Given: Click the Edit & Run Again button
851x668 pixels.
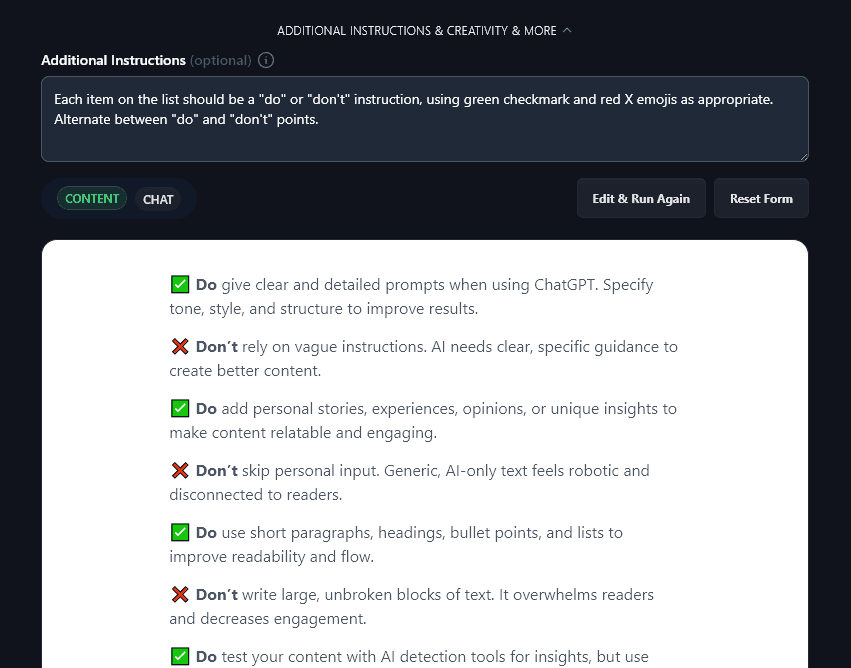Looking at the screenshot, I should [x=641, y=198].
